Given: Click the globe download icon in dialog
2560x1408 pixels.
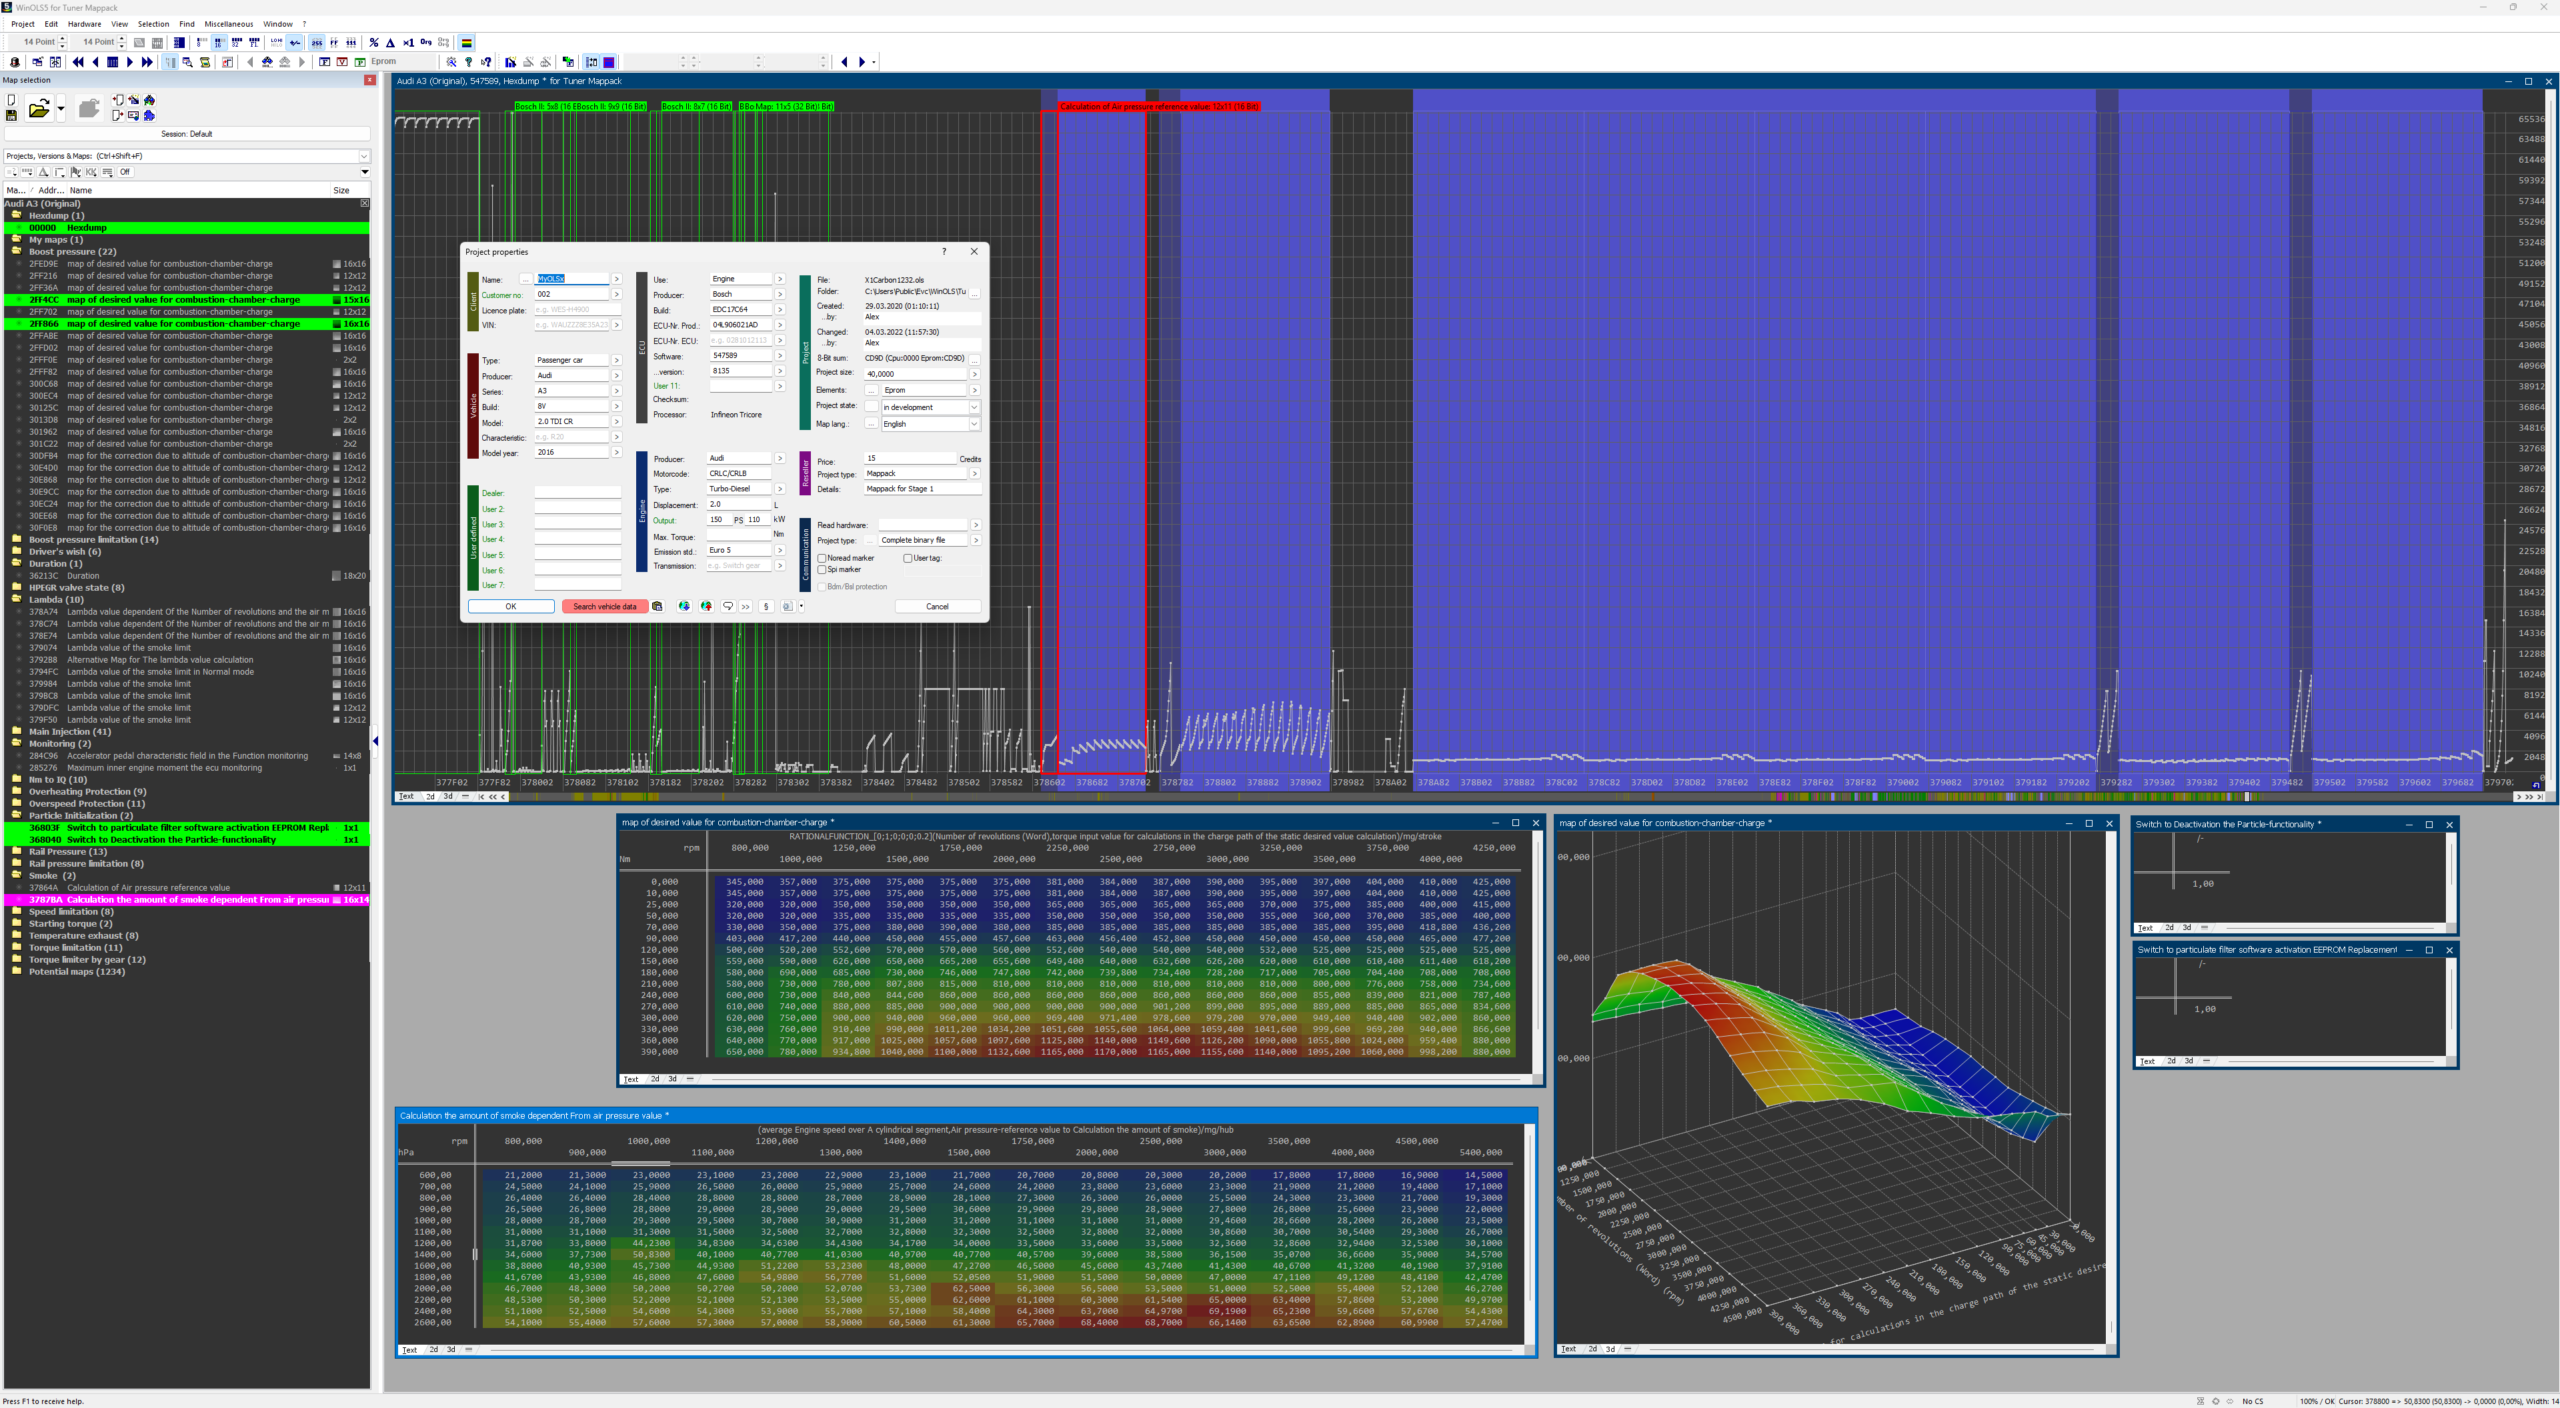Looking at the screenshot, I should [684, 606].
